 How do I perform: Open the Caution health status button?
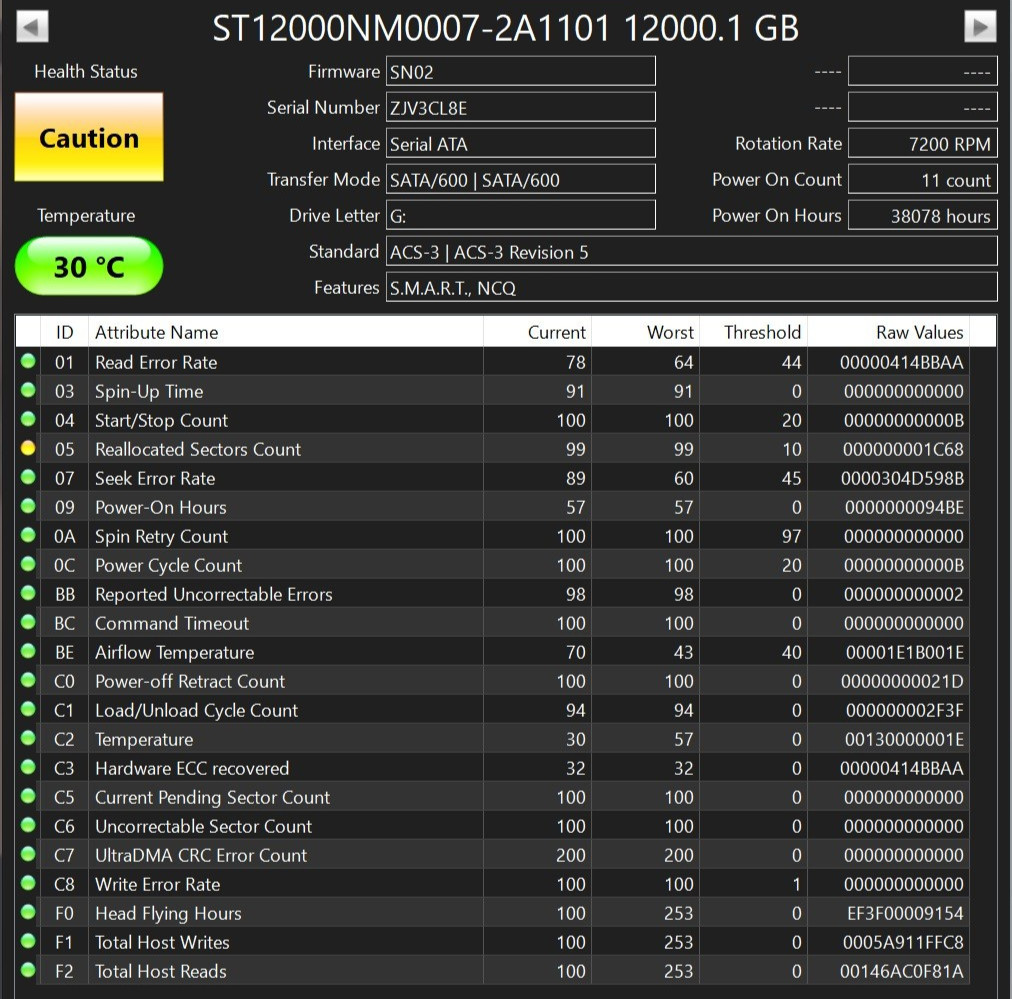pos(89,137)
